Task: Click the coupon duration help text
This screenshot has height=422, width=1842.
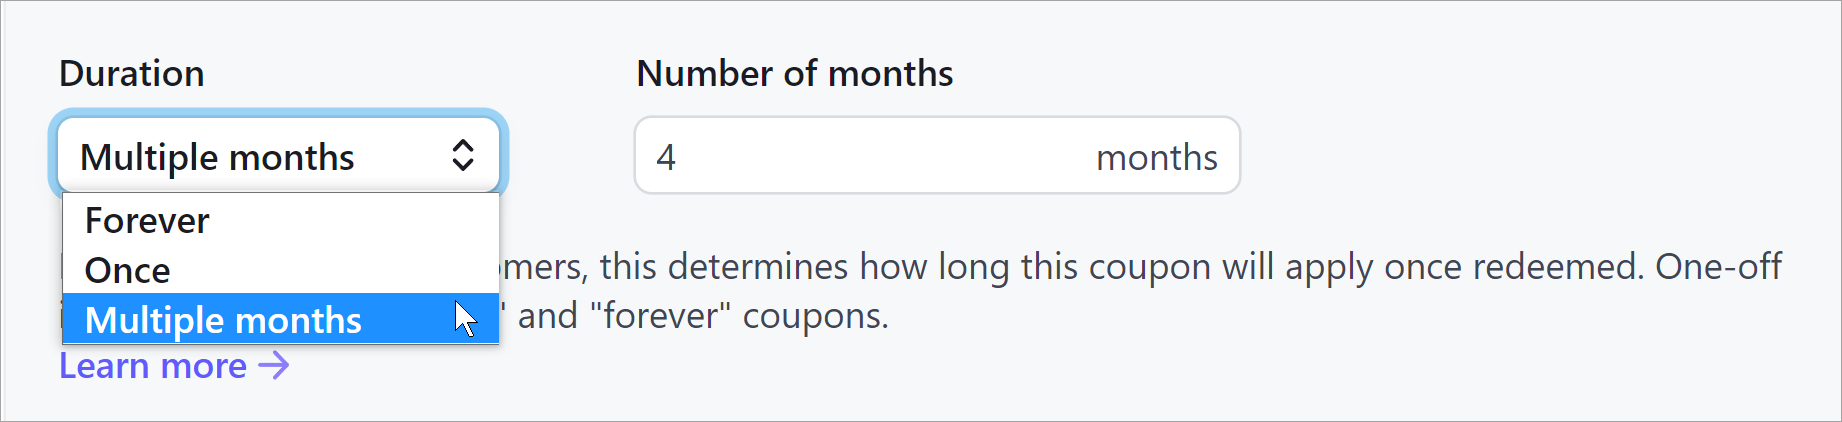Action: (x=1000, y=267)
